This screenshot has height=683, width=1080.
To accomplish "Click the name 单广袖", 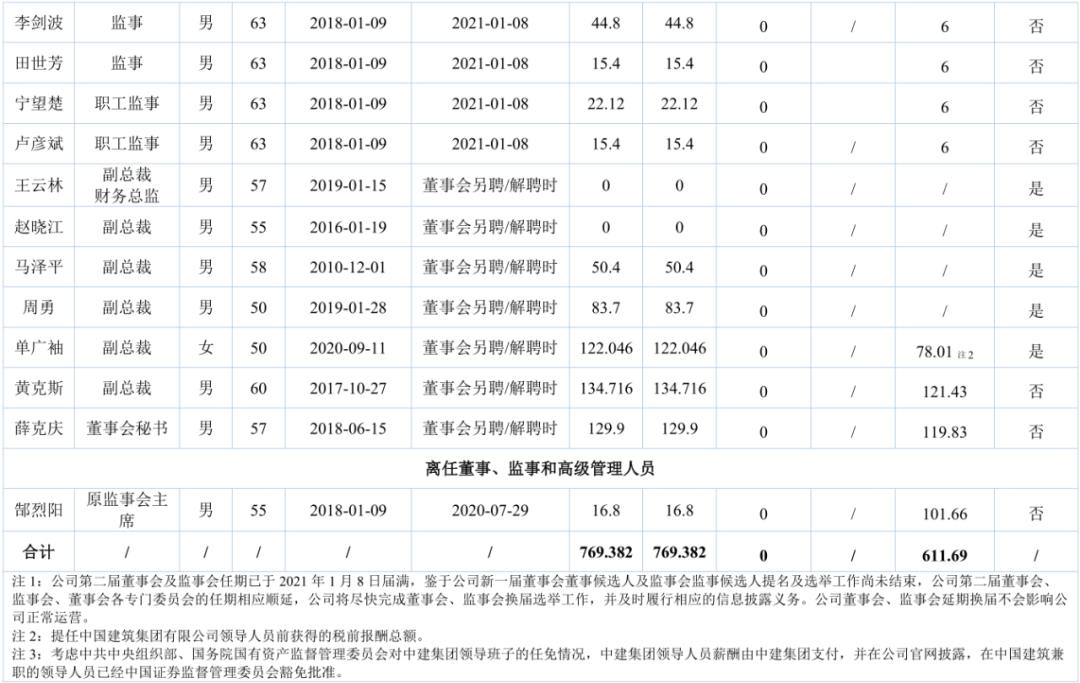I will tap(39, 348).
